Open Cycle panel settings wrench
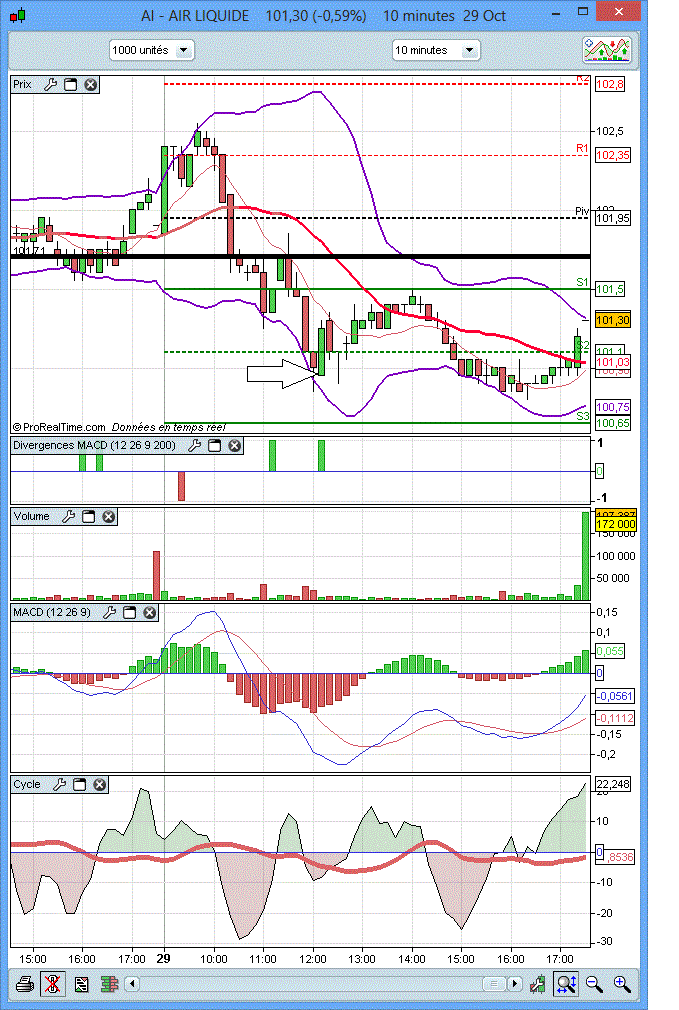The image size is (679, 1010). pos(59,785)
